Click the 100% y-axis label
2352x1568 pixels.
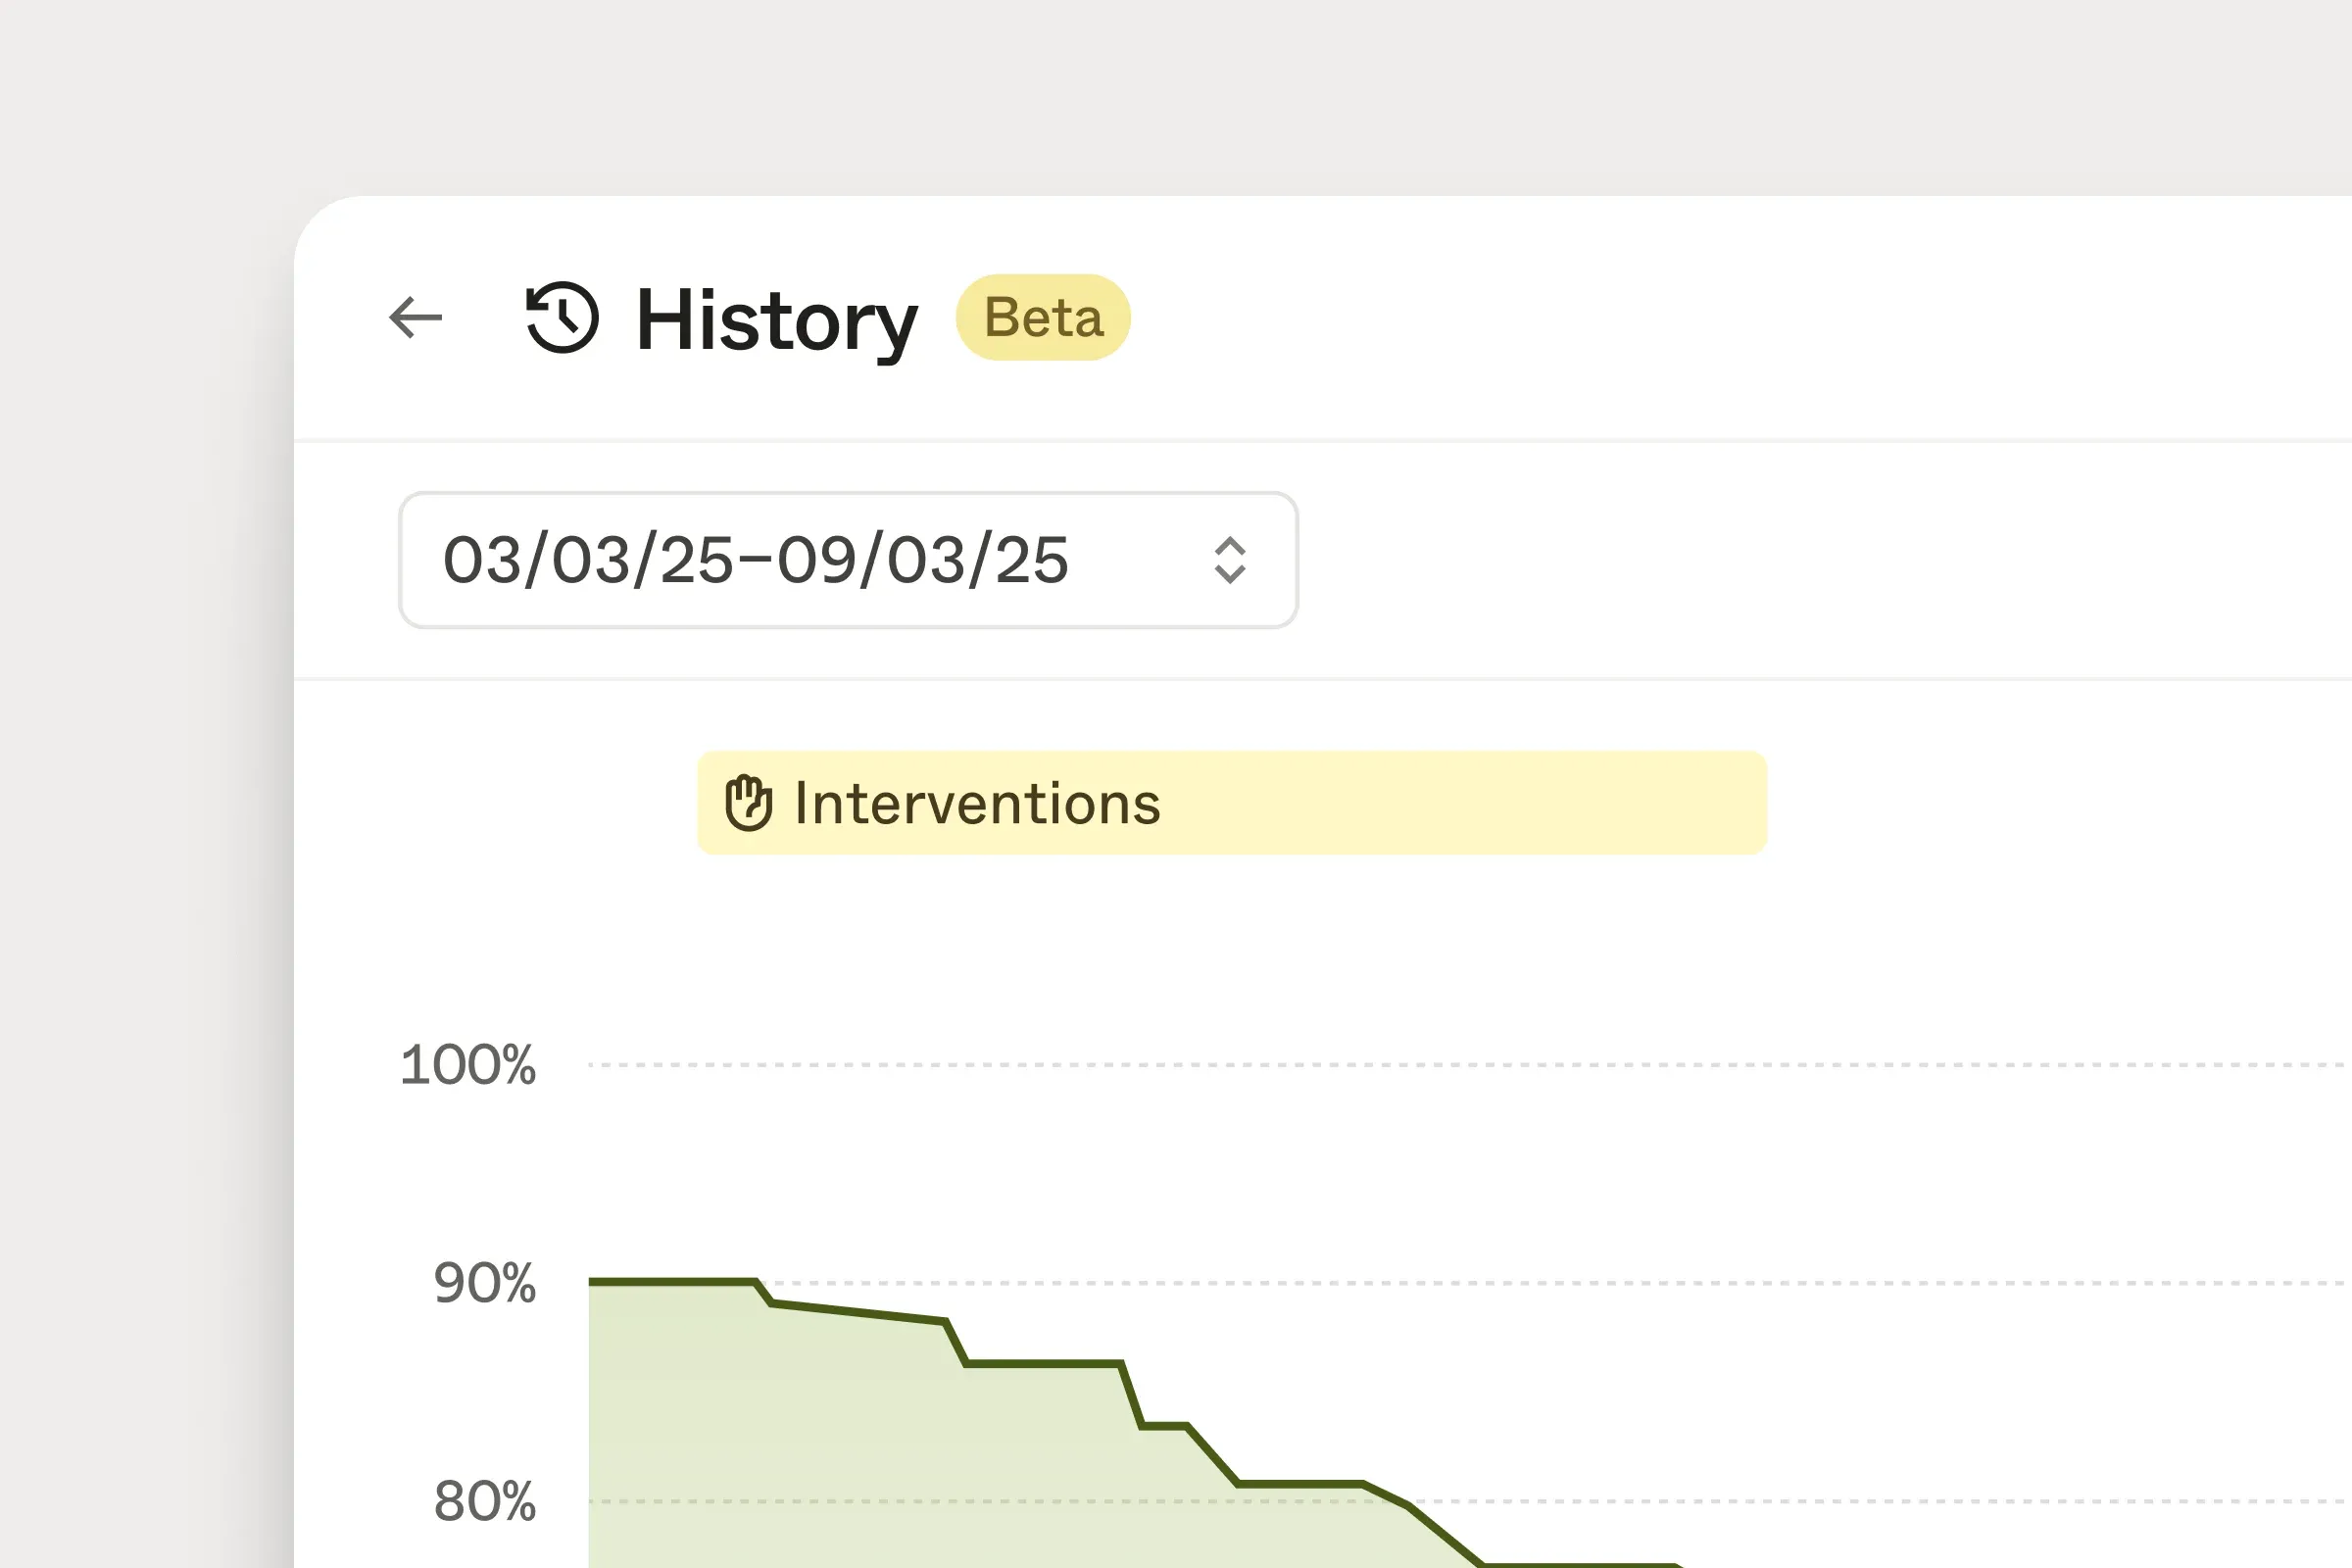[x=468, y=1064]
